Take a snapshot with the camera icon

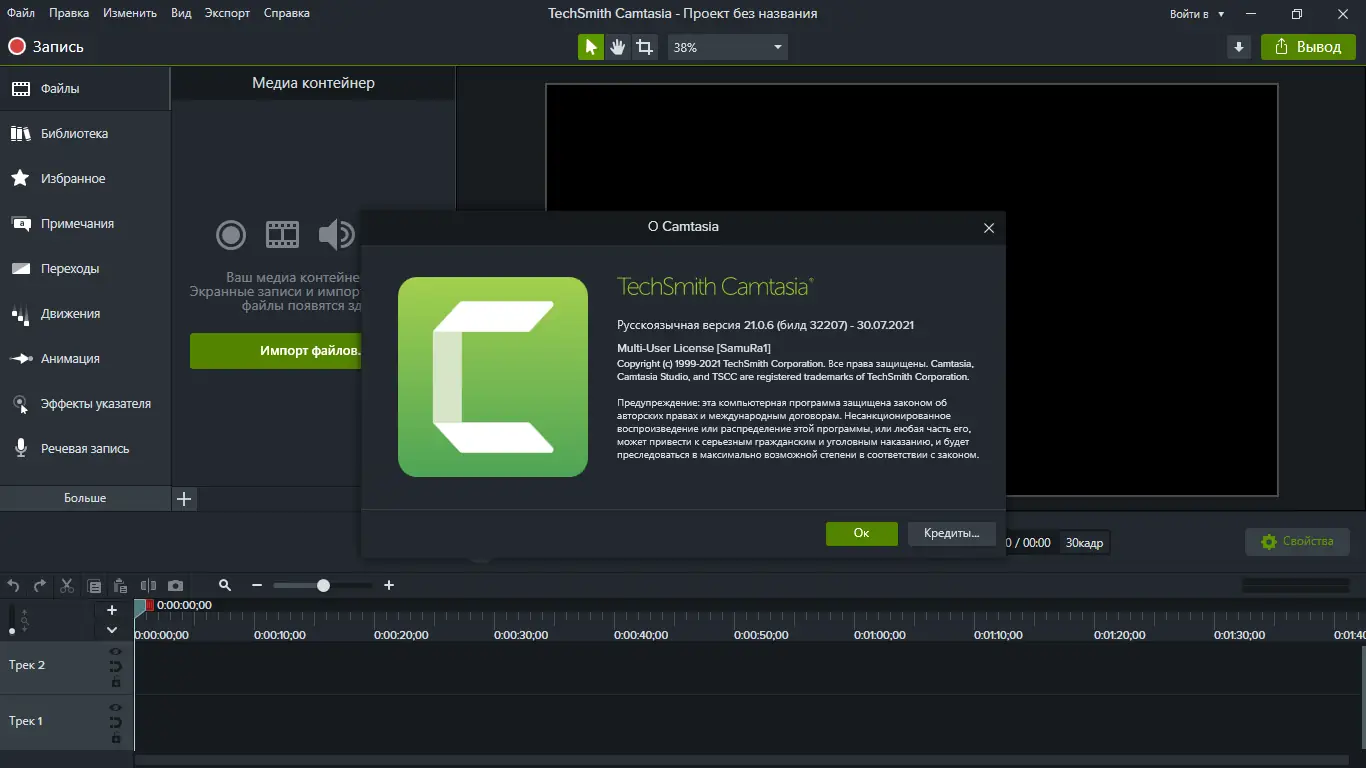[x=177, y=585]
